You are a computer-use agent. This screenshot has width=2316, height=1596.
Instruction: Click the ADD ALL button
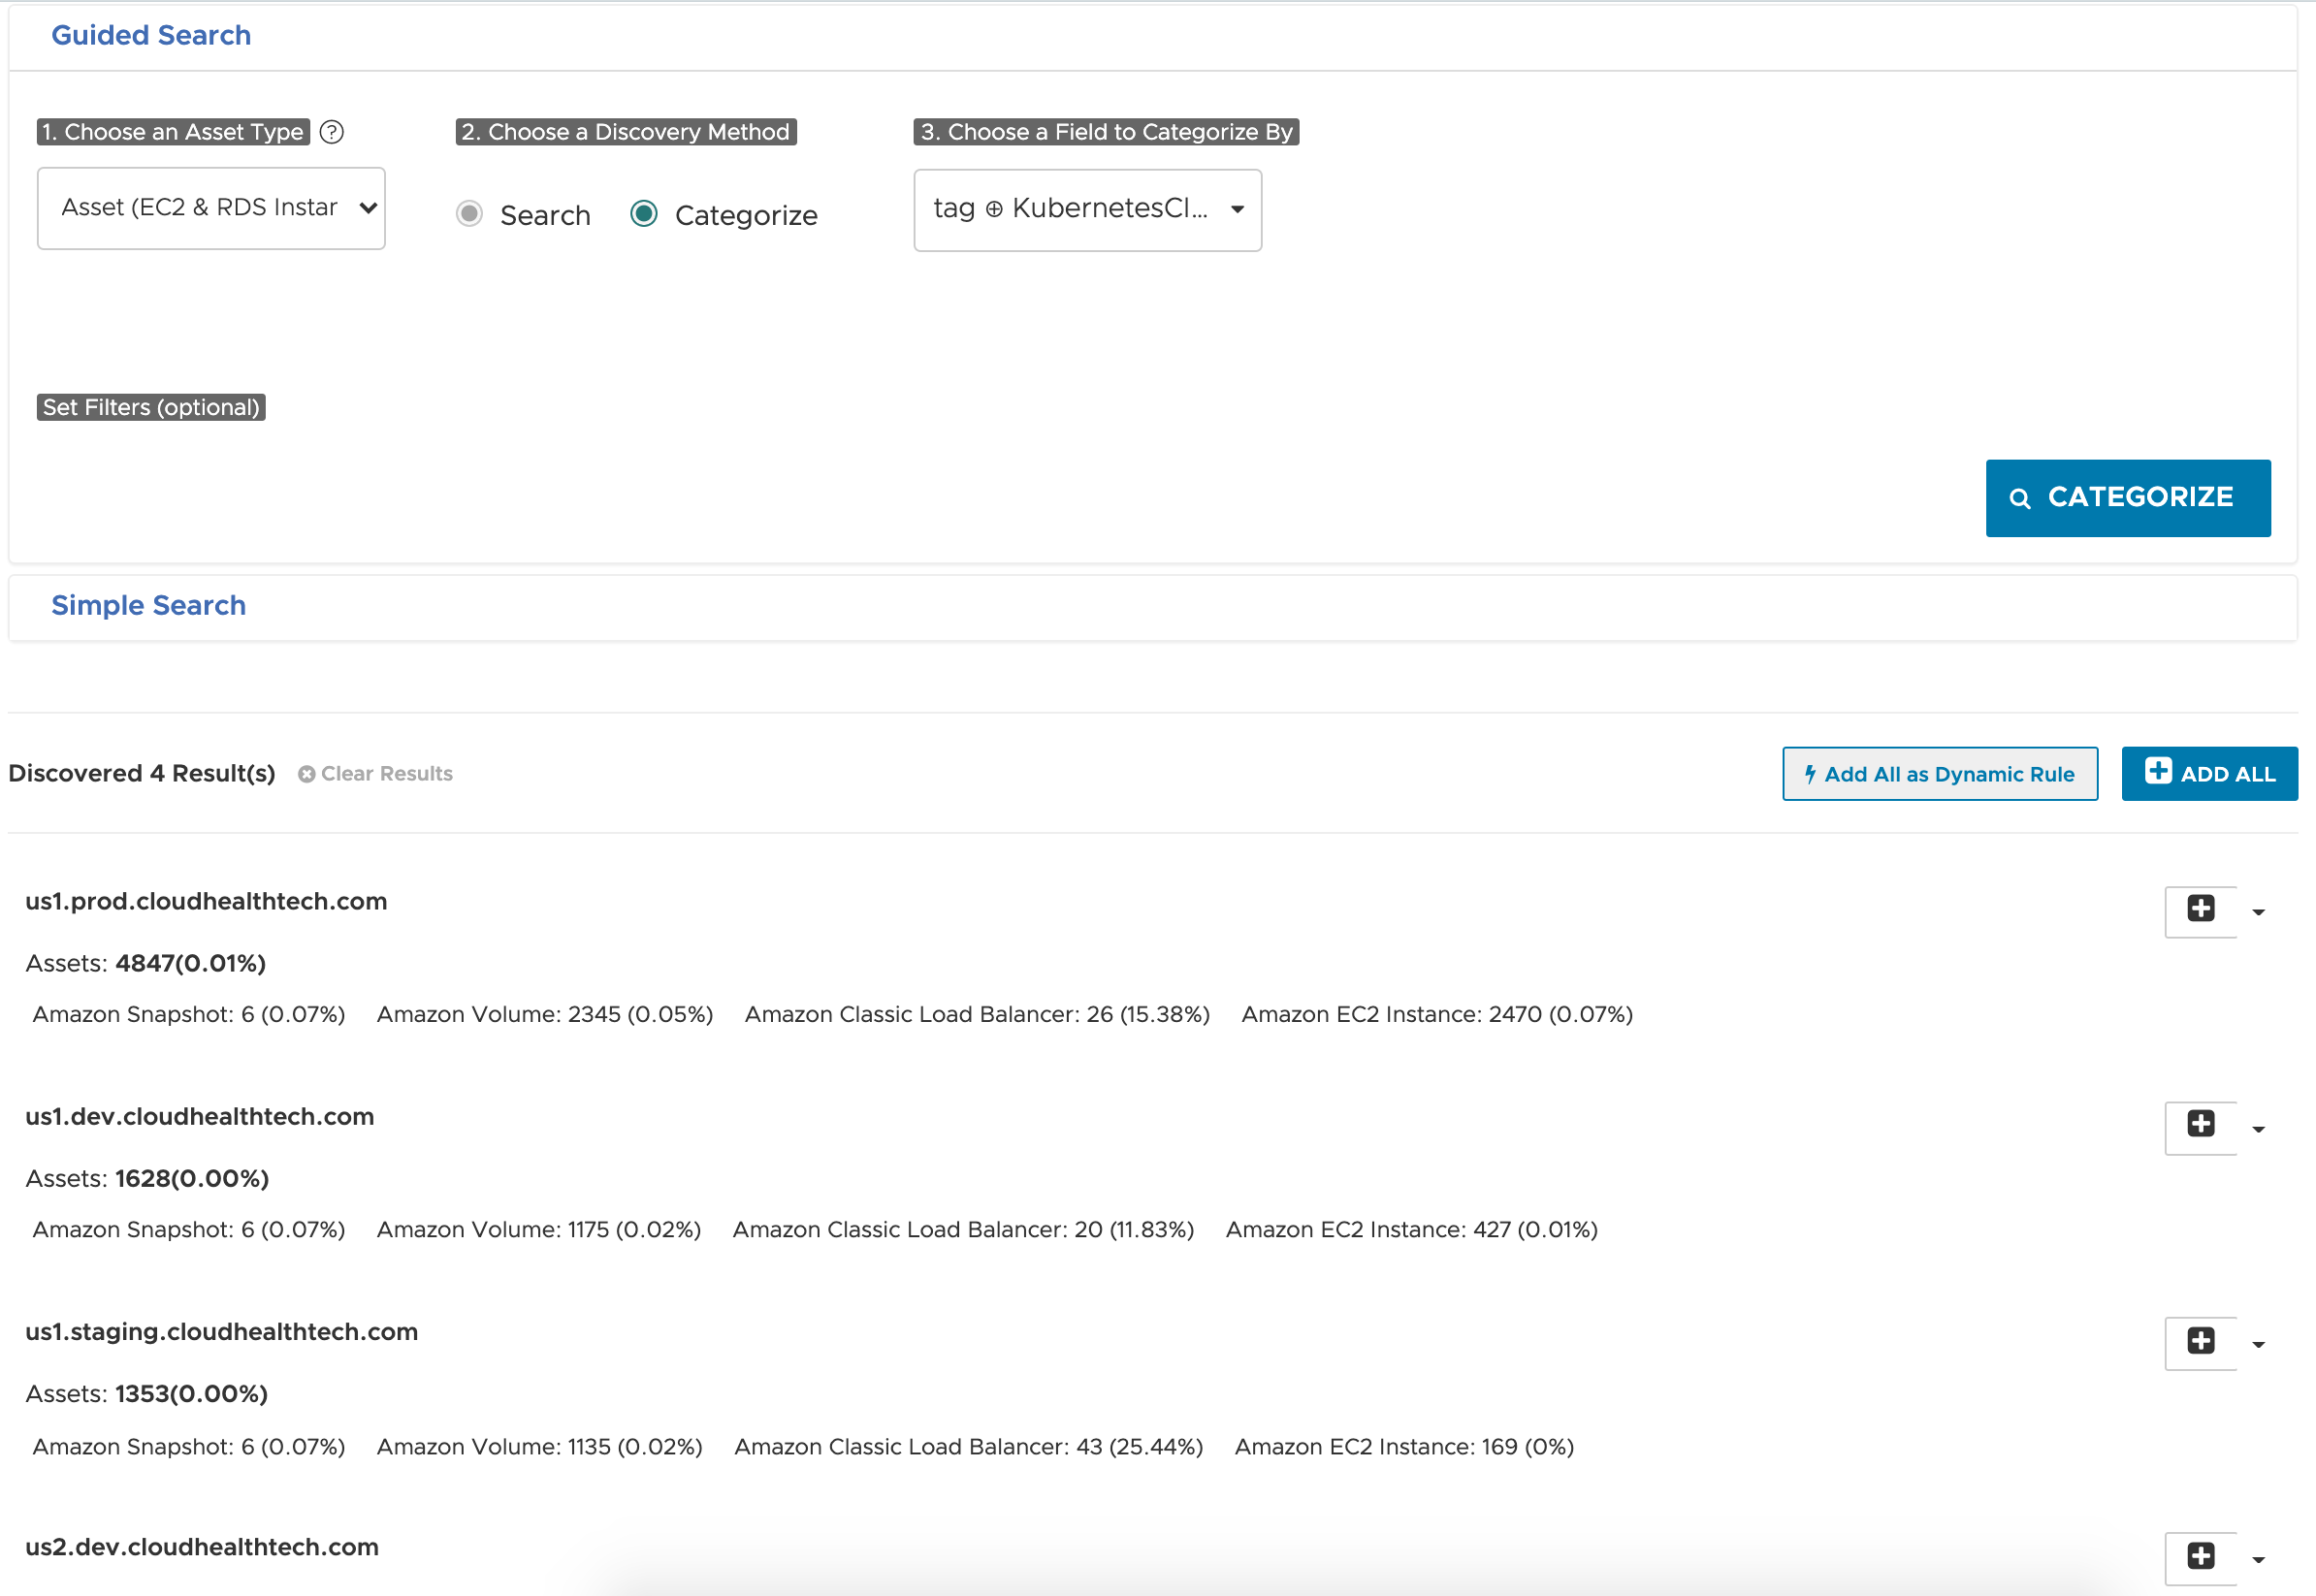pos(2208,773)
